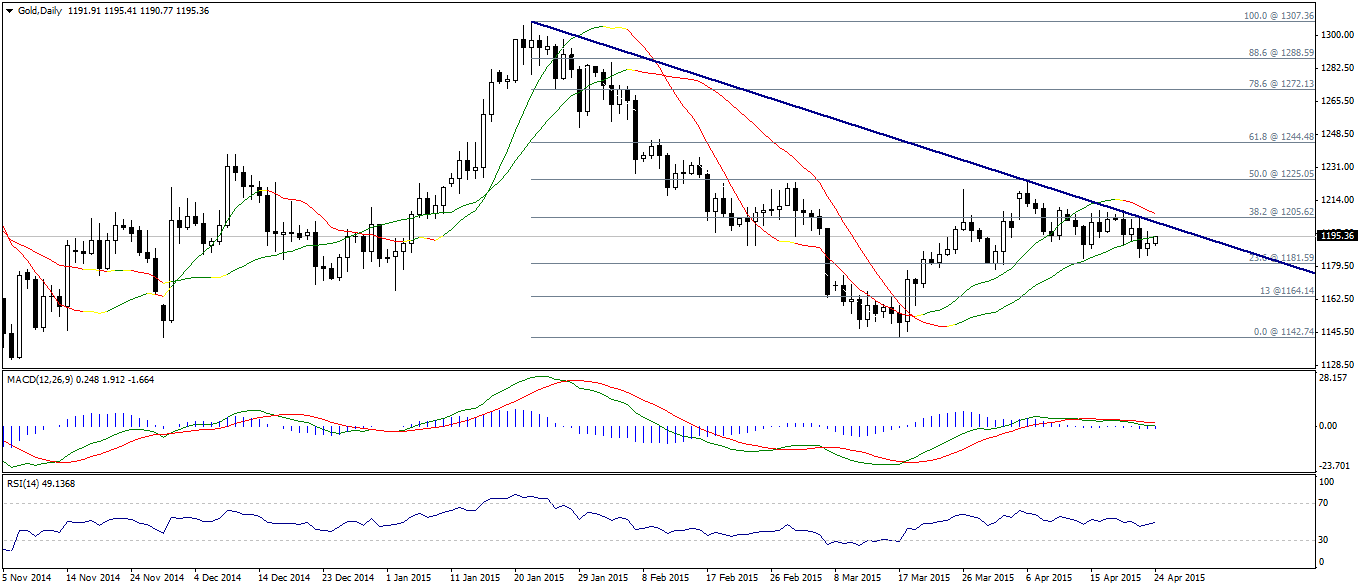The height and width of the screenshot is (586, 1358).
Task: Select the 11 Jan 2015 date label
Action: 475,578
